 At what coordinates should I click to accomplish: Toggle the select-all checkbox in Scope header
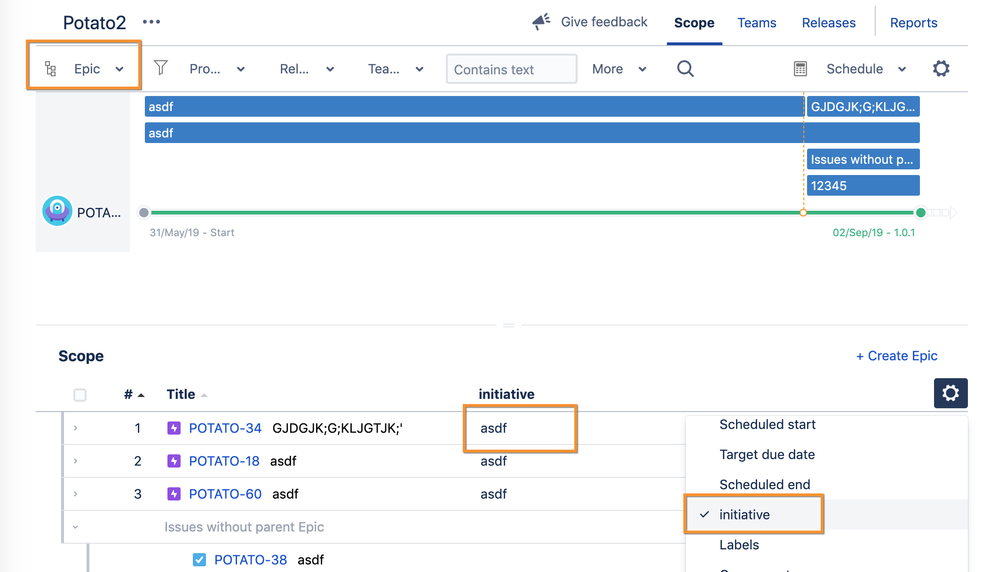tap(80, 395)
